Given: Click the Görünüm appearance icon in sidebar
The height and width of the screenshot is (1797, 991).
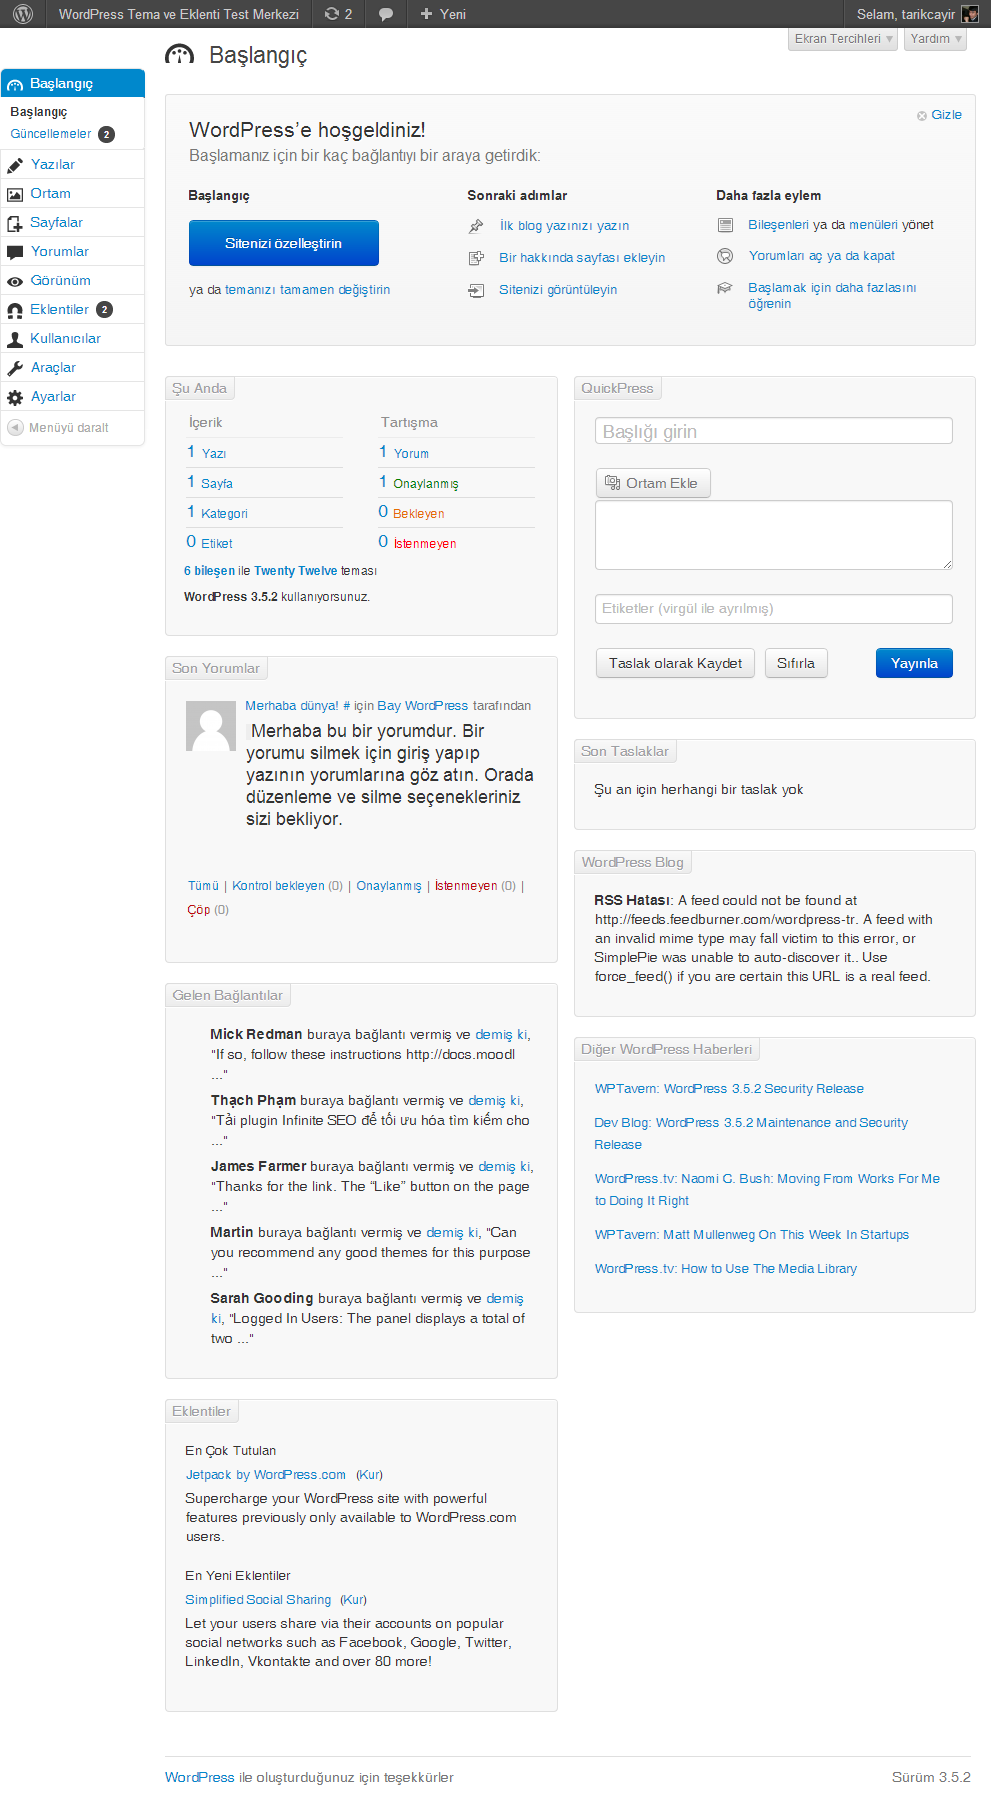Looking at the screenshot, I should click(x=15, y=281).
